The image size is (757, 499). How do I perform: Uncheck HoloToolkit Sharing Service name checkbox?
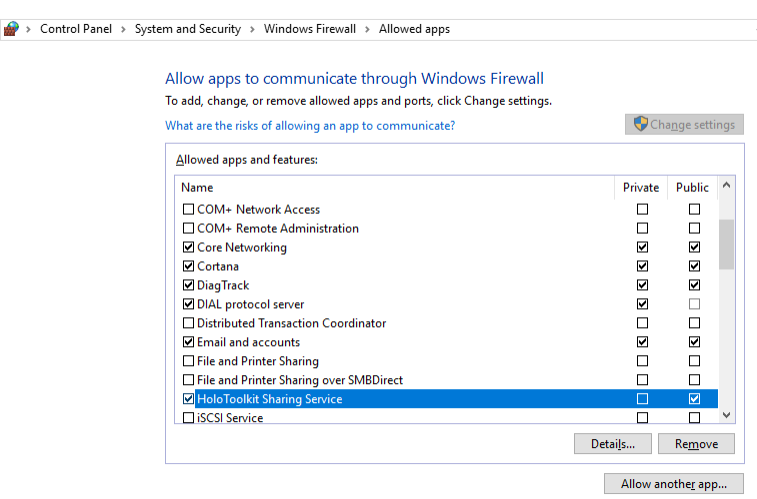pos(188,399)
